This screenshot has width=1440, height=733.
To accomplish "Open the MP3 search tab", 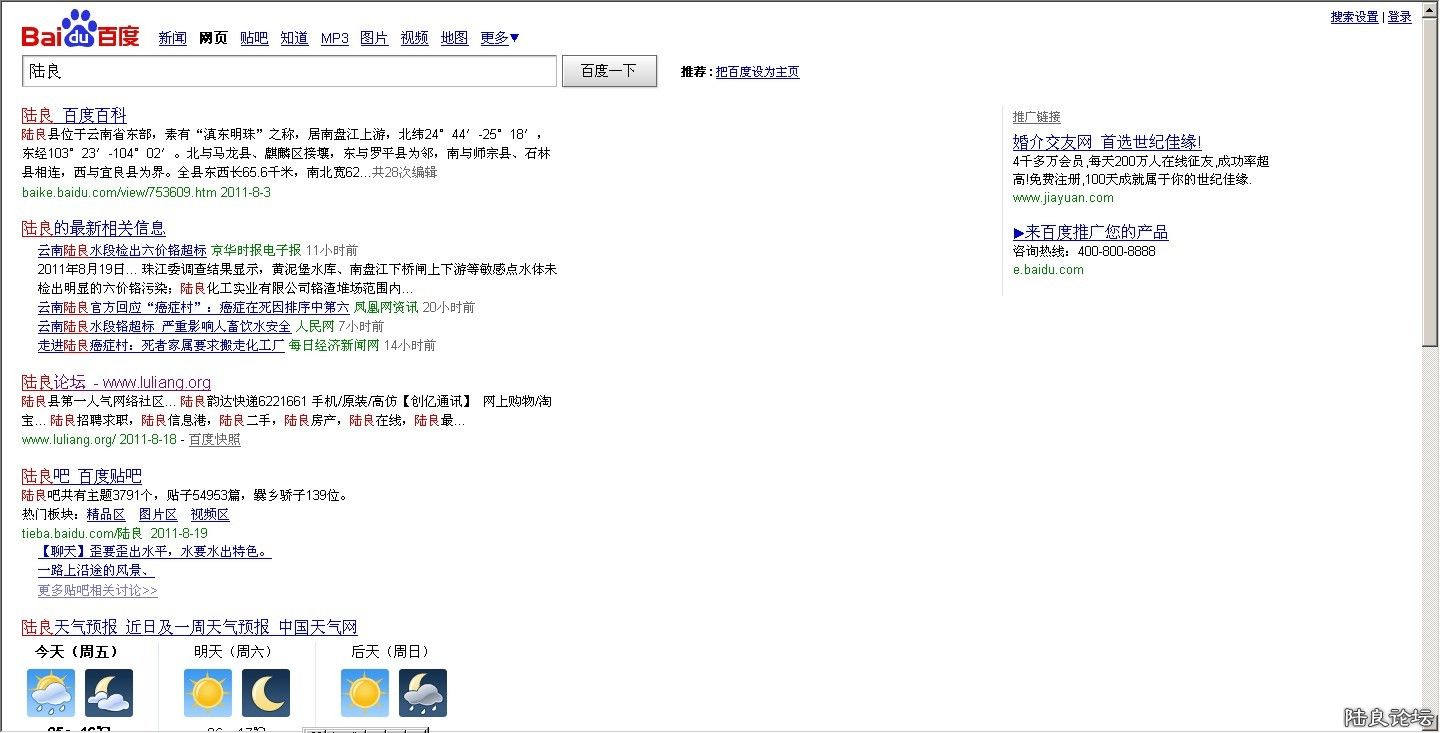I will (334, 38).
